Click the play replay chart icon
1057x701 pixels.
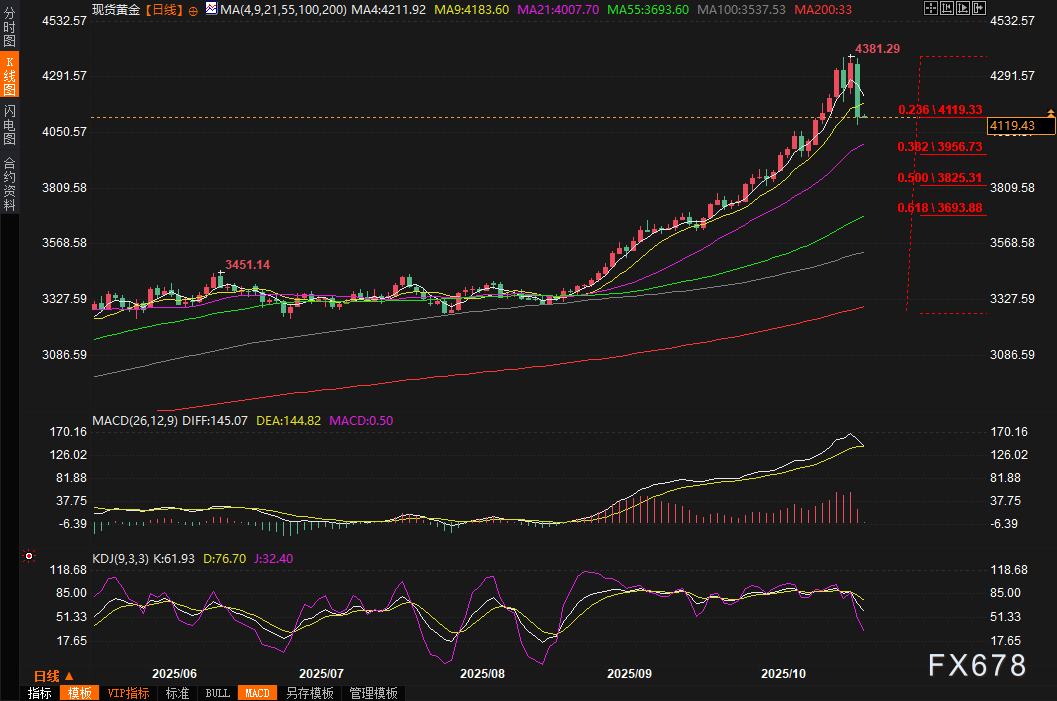(x=965, y=9)
